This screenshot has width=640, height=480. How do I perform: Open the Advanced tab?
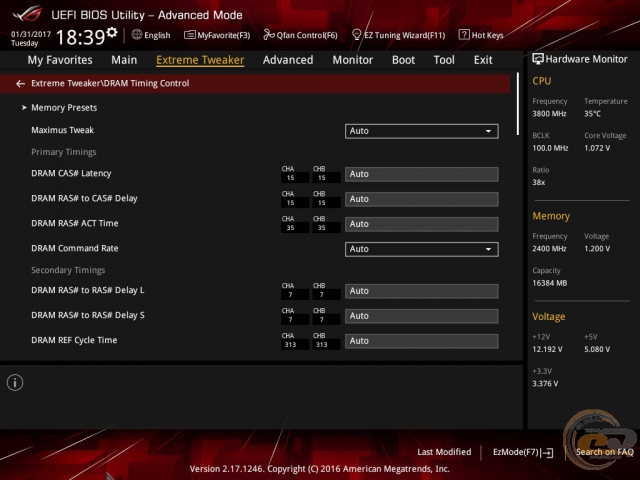point(288,60)
